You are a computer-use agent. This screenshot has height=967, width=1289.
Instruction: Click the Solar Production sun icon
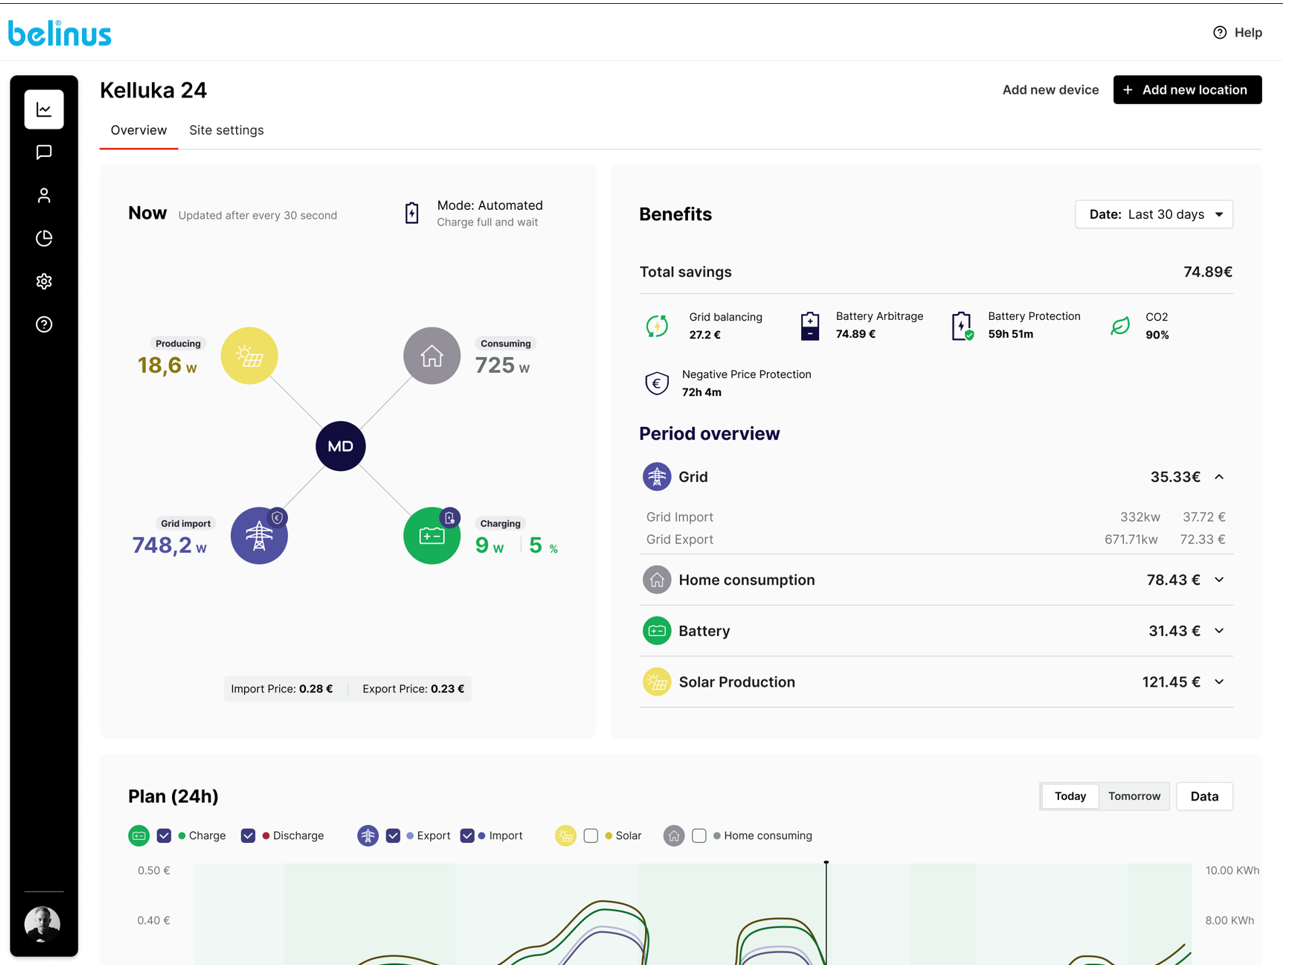657,682
